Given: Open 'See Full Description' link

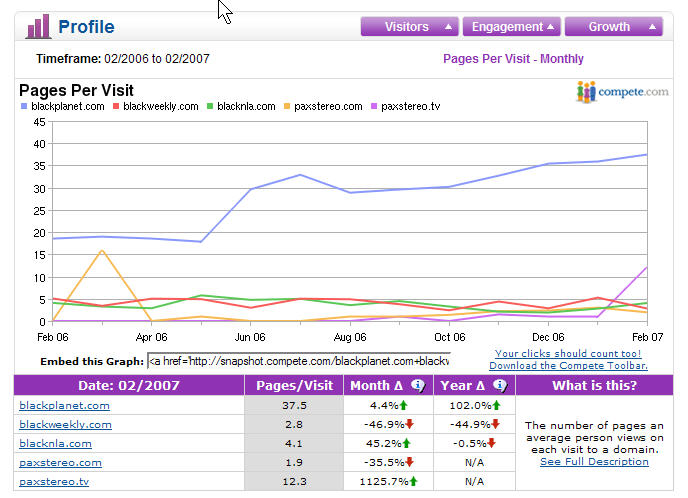Looking at the screenshot, I should pos(594,462).
